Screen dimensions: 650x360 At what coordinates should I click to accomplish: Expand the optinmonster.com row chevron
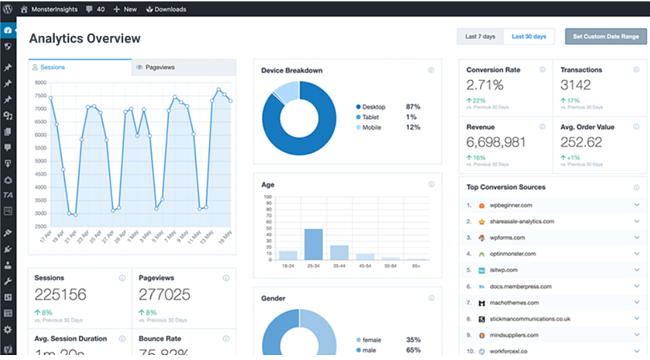point(637,253)
